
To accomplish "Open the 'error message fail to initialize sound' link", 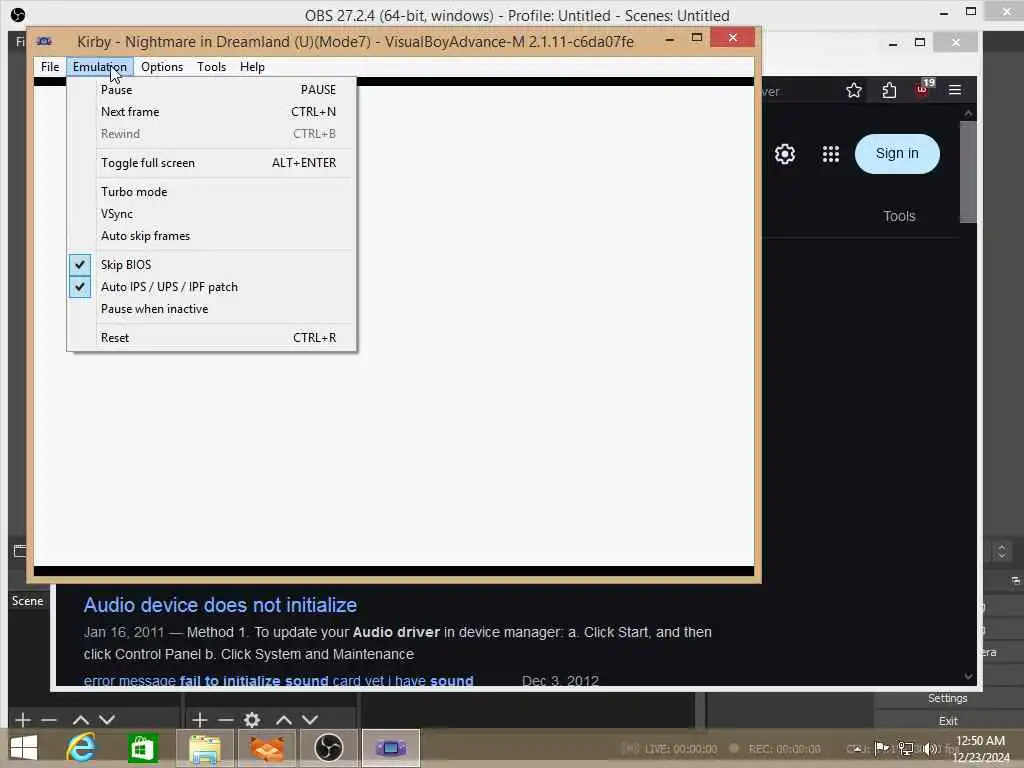I will pos(278,680).
